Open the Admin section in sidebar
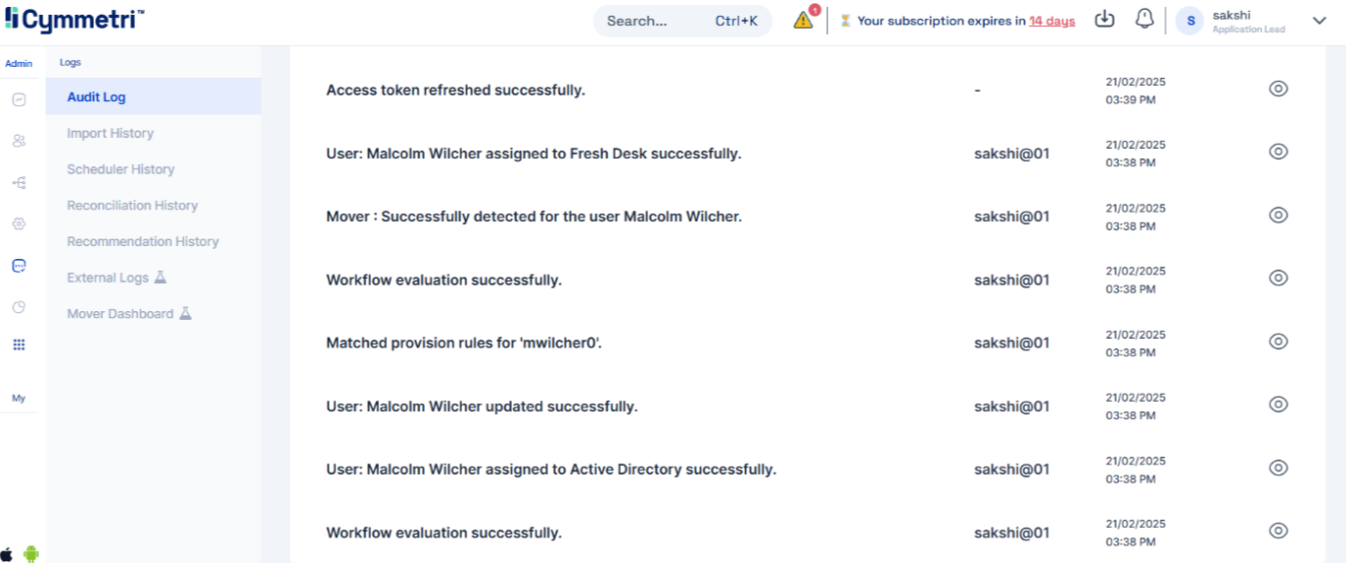 18,64
